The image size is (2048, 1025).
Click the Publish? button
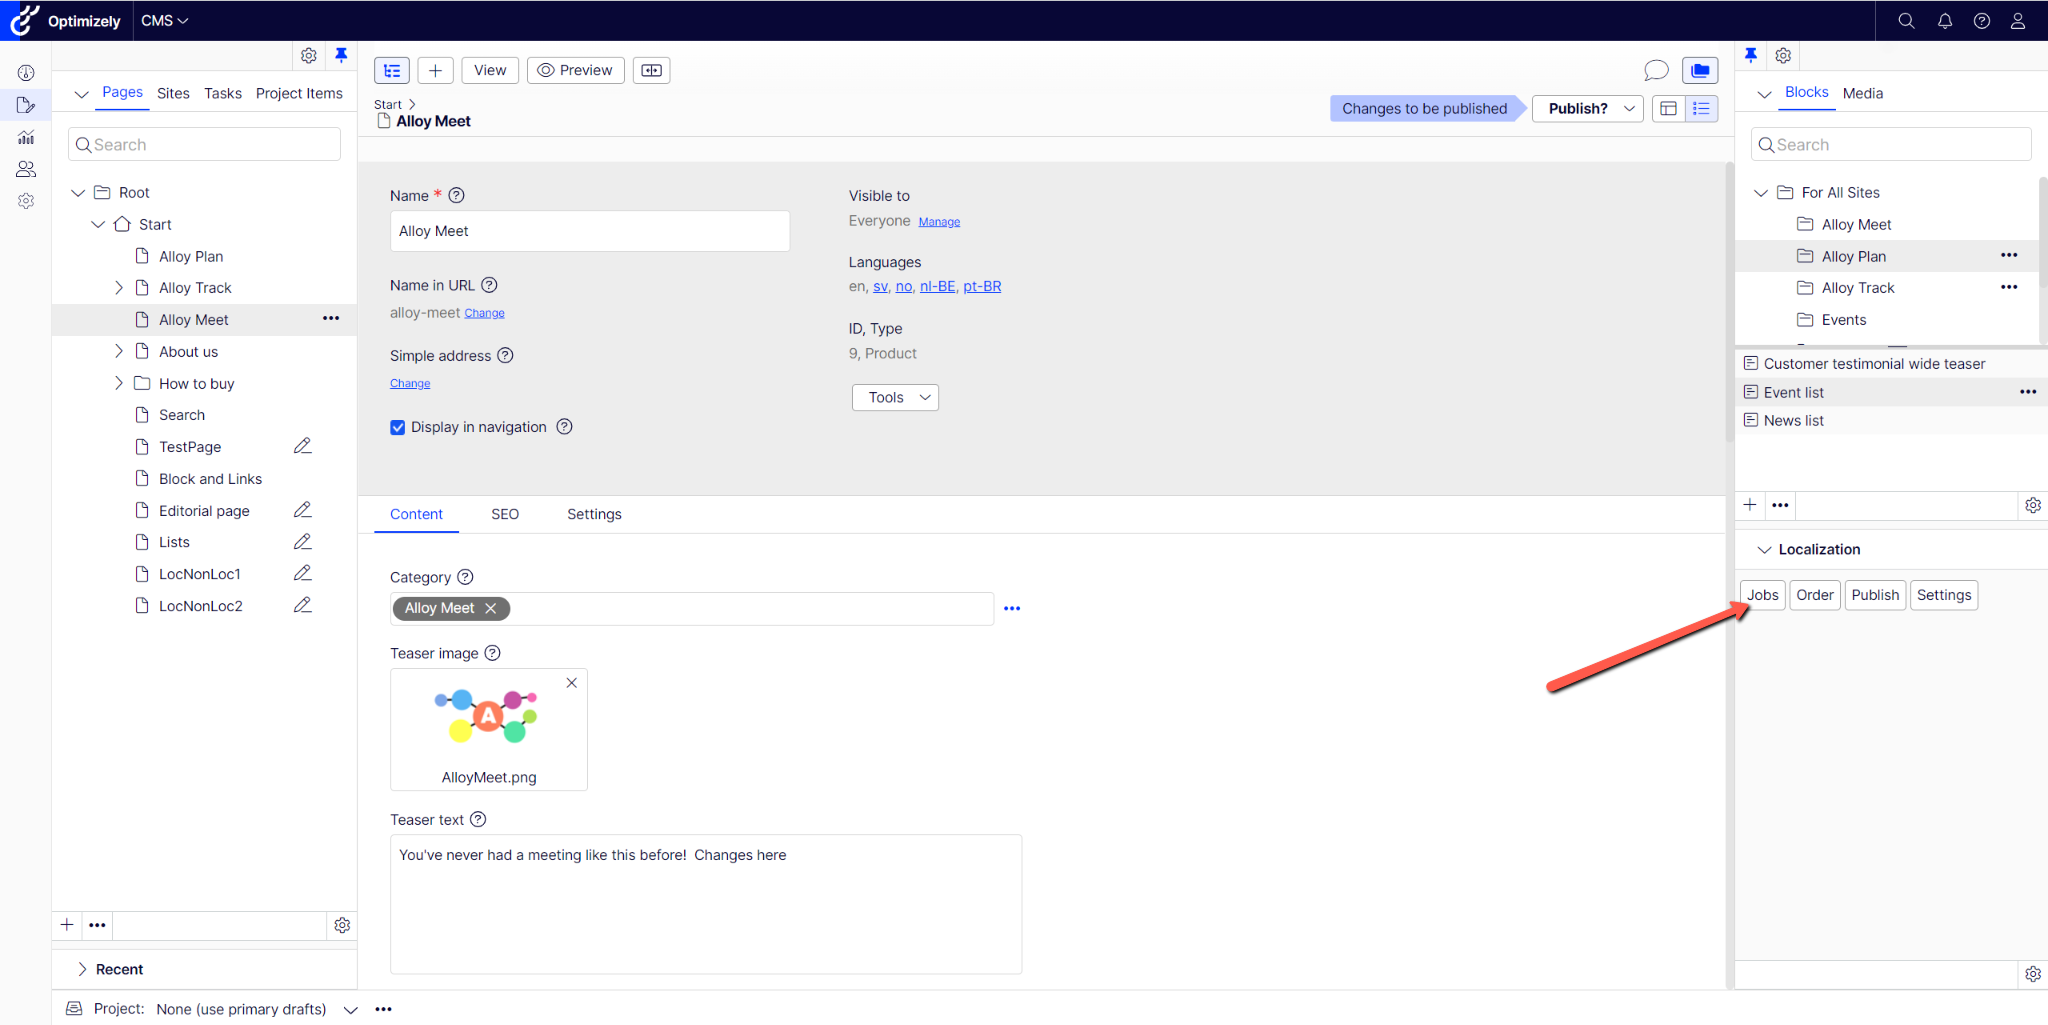pos(1578,108)
